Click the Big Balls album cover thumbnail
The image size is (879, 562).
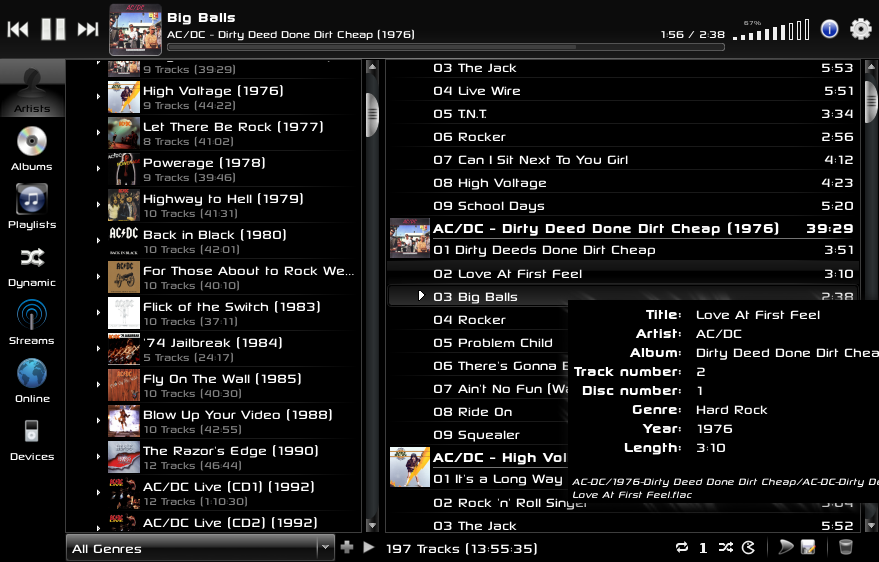click(135, 29)
